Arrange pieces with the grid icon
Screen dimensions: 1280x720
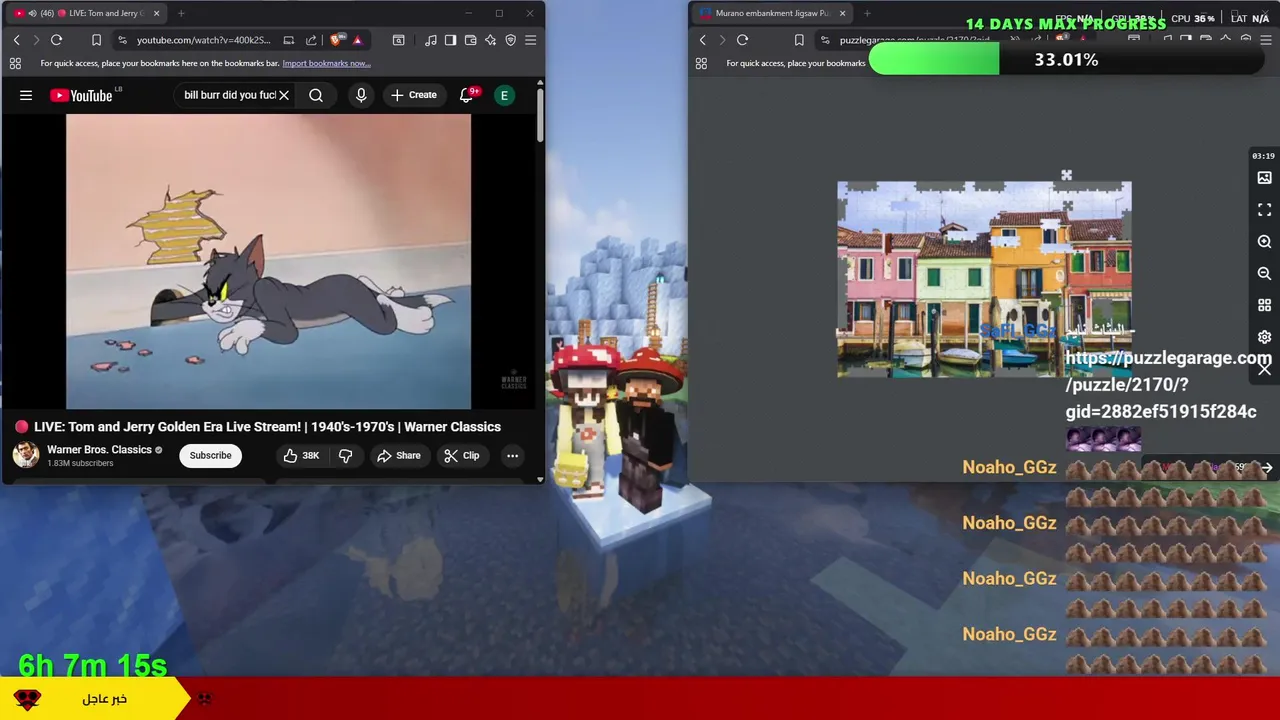[x=1264, y=305]
